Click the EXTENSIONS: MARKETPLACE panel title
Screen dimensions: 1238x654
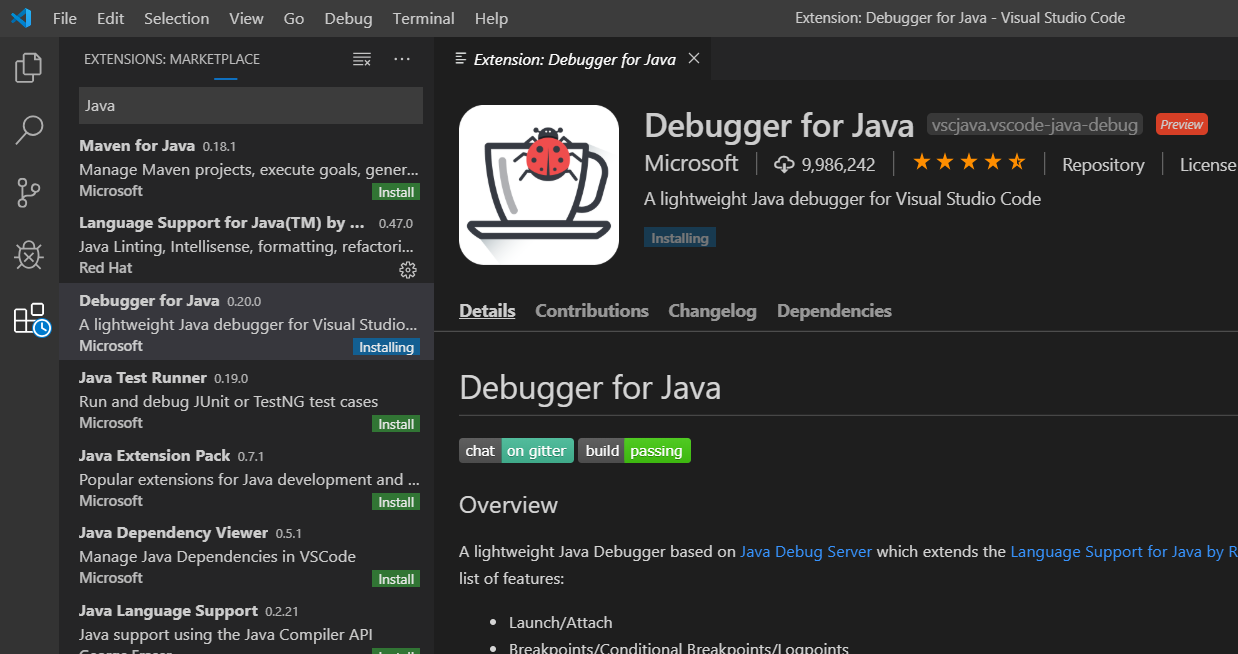172,59
